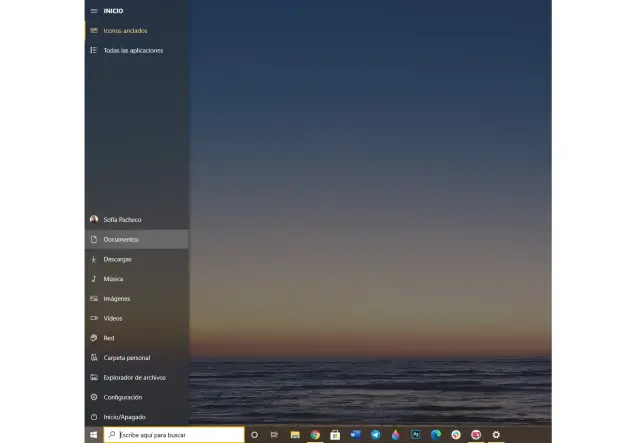Open the Documentos folder

tap(121, 239)
